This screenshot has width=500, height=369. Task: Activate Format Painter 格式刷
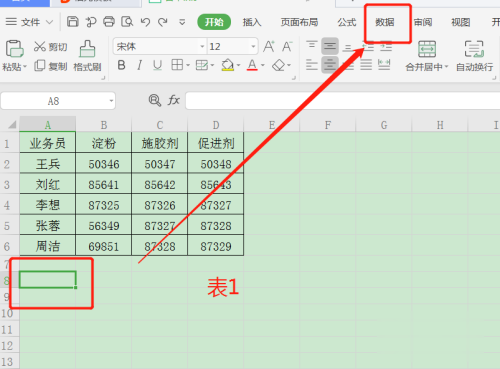click(x=87, y=56)
